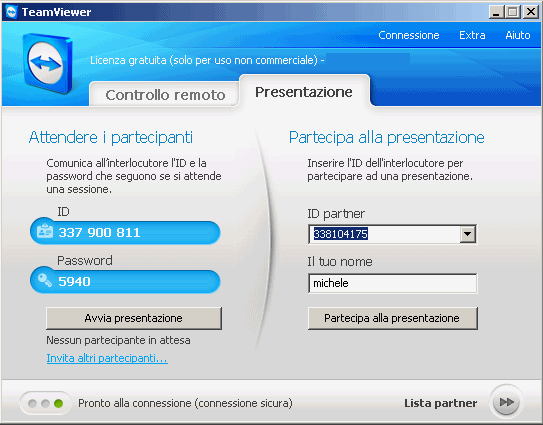543x425 pixels.
Task: Click the Avvia presentazione button
Action: coord(134,318)
